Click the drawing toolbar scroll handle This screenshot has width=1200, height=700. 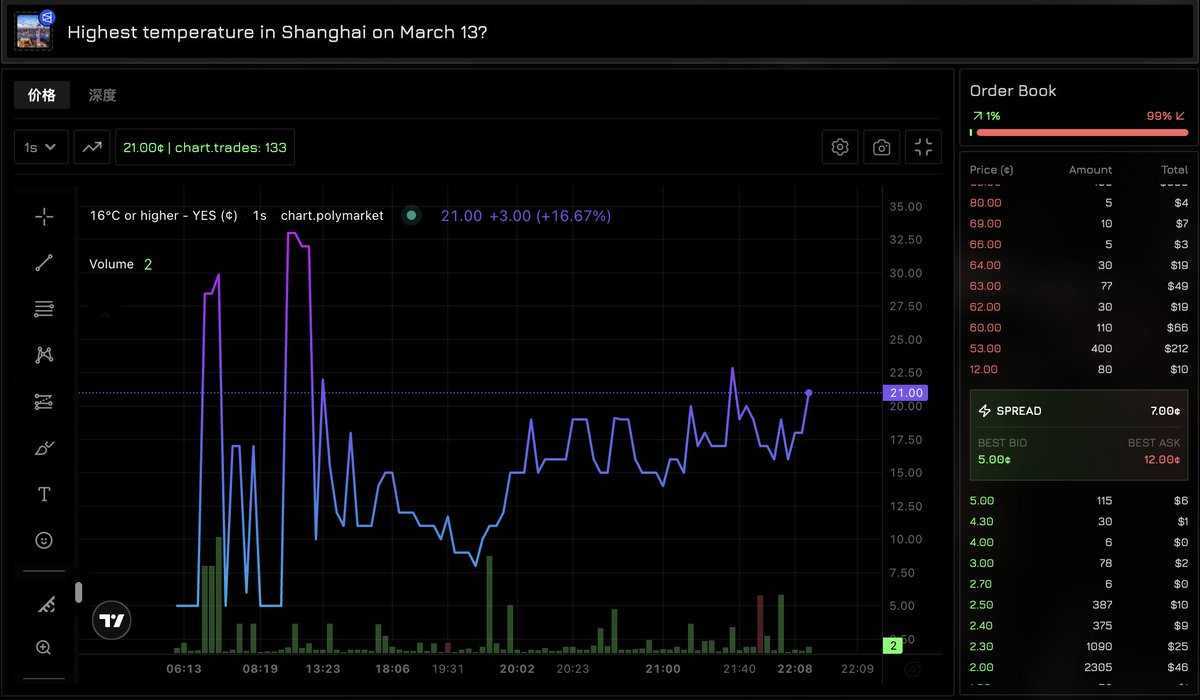click(x=78, y=592)
